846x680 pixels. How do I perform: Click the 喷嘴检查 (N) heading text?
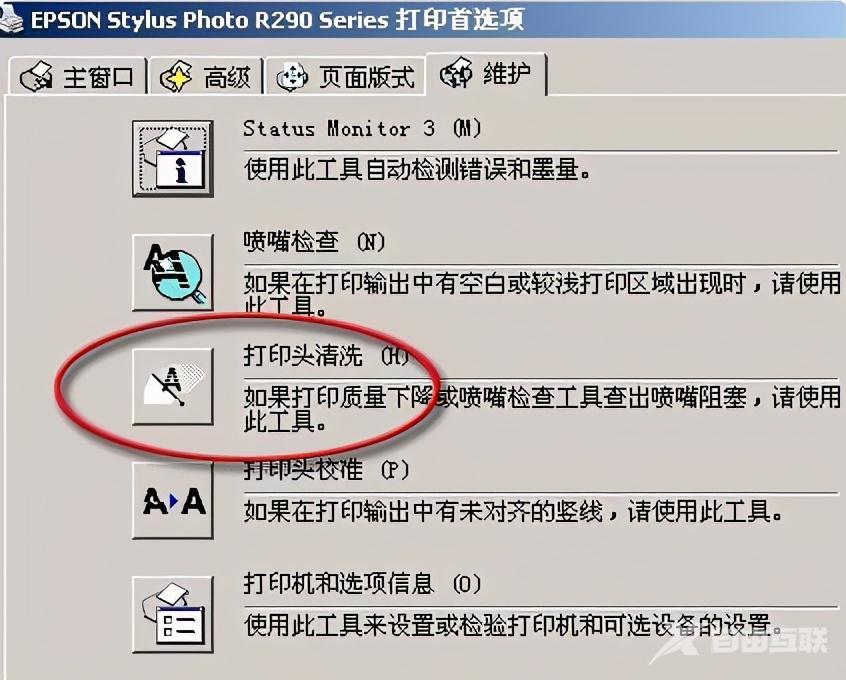(x=314, y=242)
